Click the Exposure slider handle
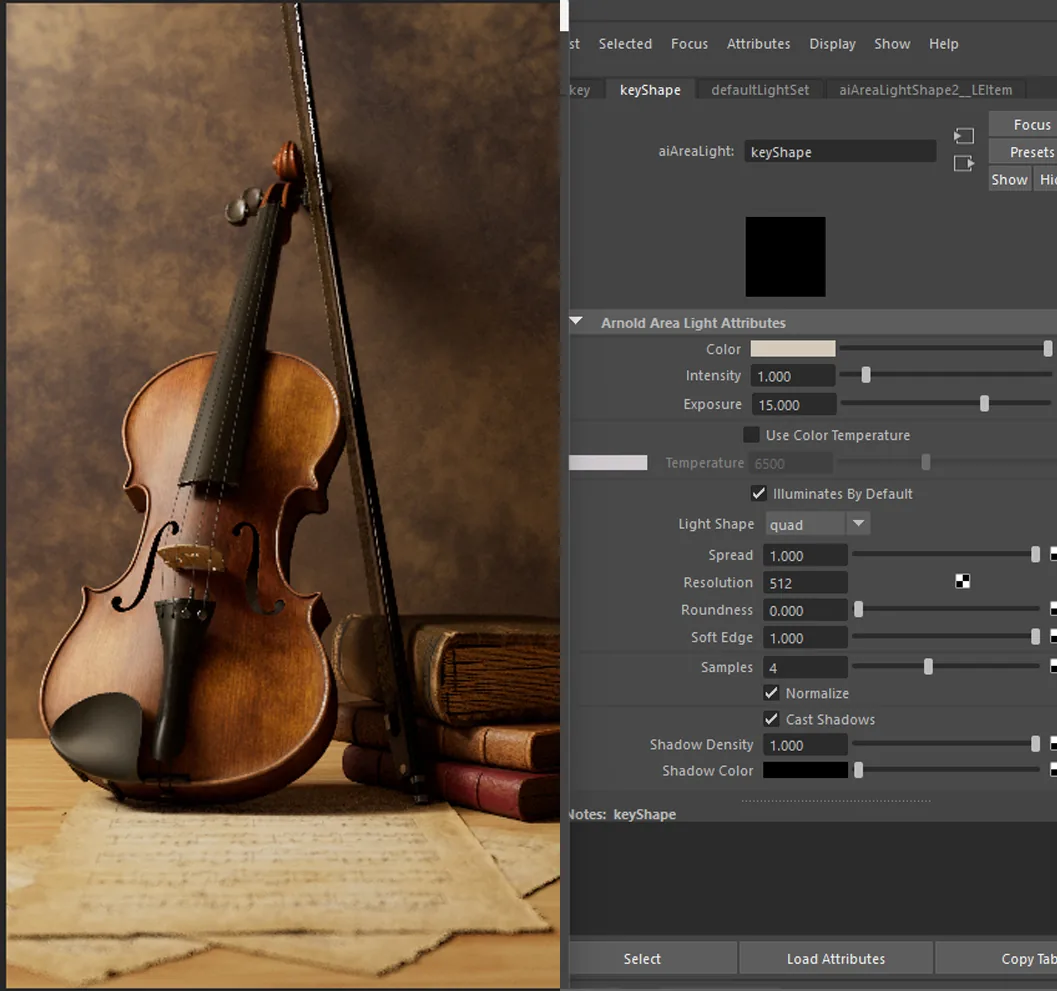The width and height of the screenshot is (1057, 991). click(x=984, y=403)
